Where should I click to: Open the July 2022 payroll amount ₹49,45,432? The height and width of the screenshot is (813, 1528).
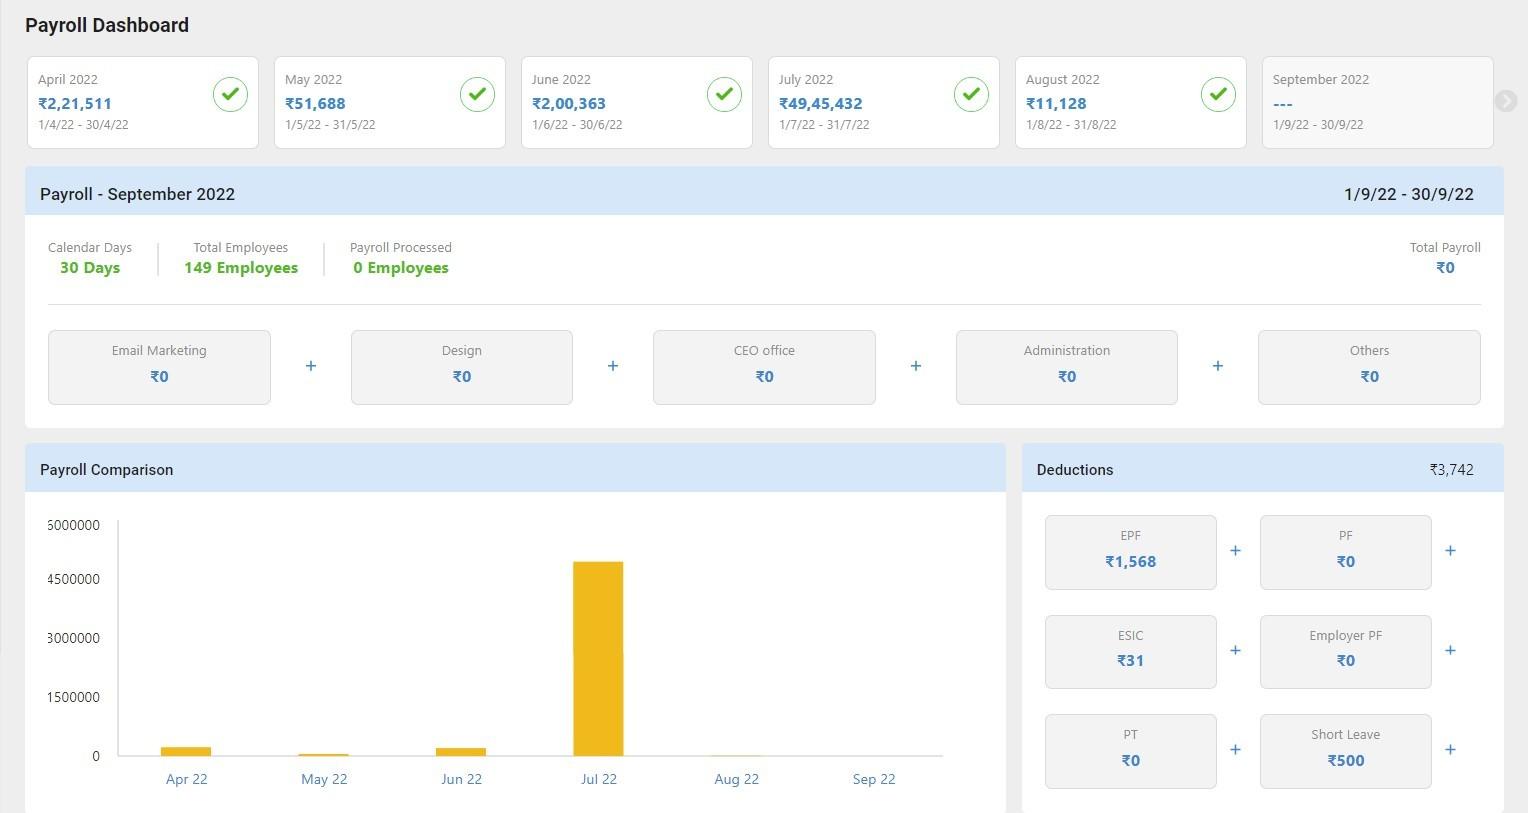pos(821,103)
